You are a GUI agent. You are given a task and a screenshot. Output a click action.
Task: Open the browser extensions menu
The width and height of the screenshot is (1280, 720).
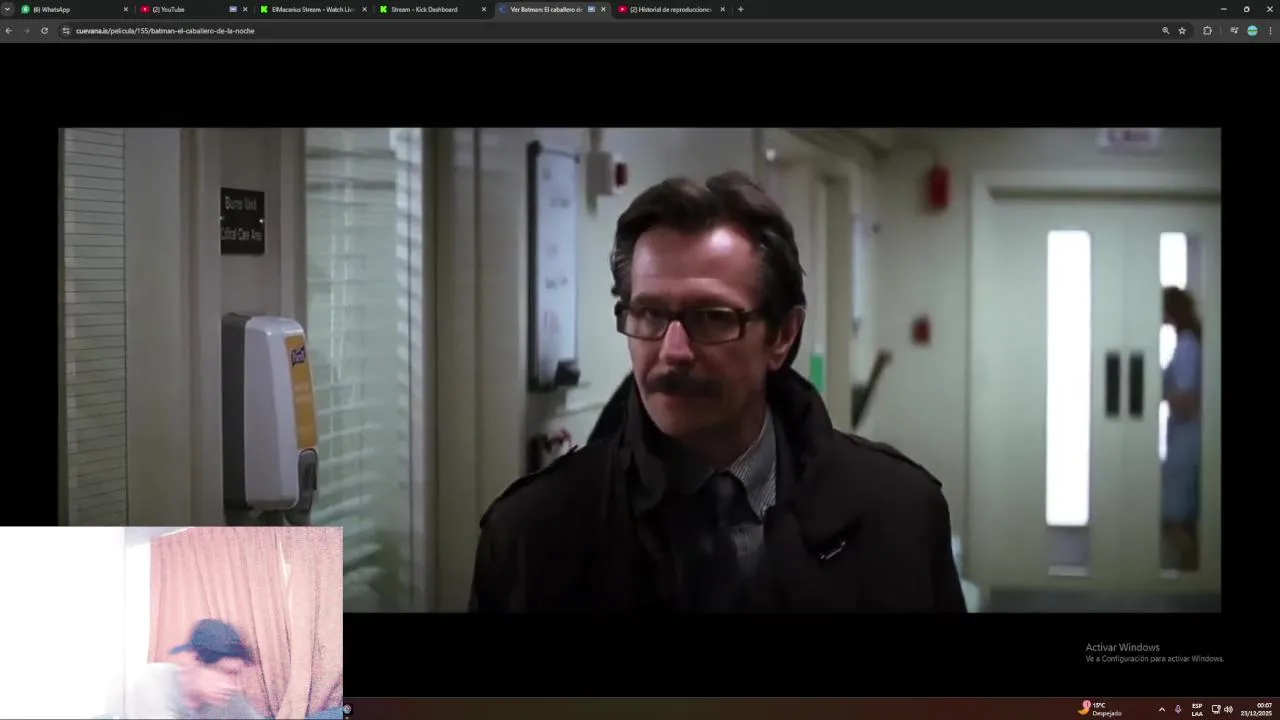[x=1207, y=31]
